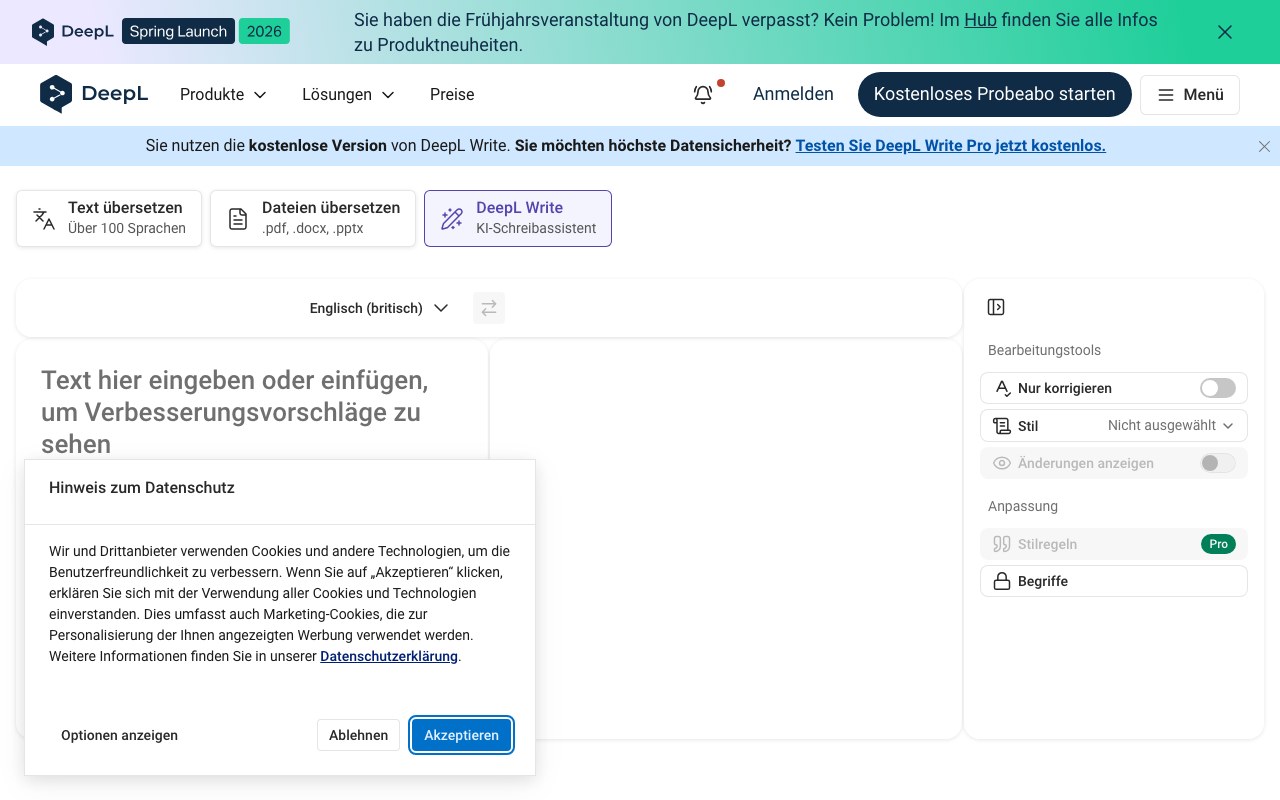The image size is (1280, 800).
Task: Accept cookies with Akzeptieren
Action: click(461, 735)
